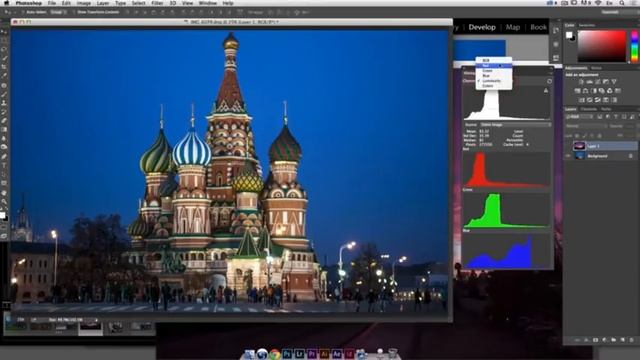Toggle type layer filter in Layers panel
Image resolution: width=640 pixels, height=360 pixels.
pos(616,117)
